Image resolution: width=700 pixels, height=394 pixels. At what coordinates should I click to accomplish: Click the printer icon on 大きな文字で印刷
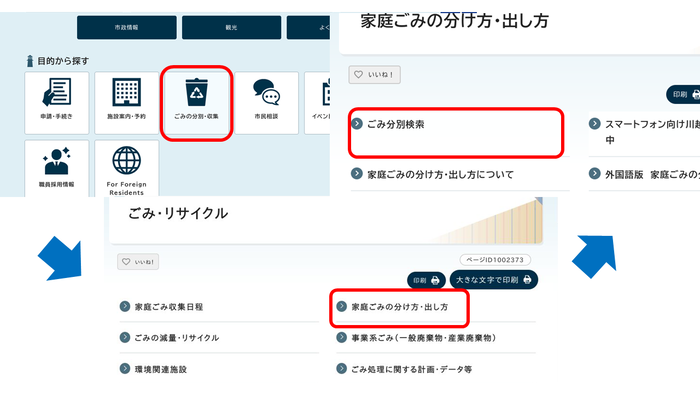click(527, 280)
